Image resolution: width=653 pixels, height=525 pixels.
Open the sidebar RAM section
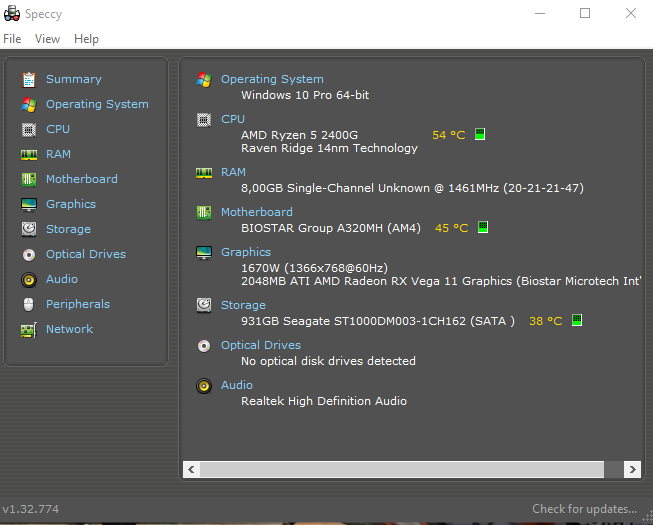[58, 154]
